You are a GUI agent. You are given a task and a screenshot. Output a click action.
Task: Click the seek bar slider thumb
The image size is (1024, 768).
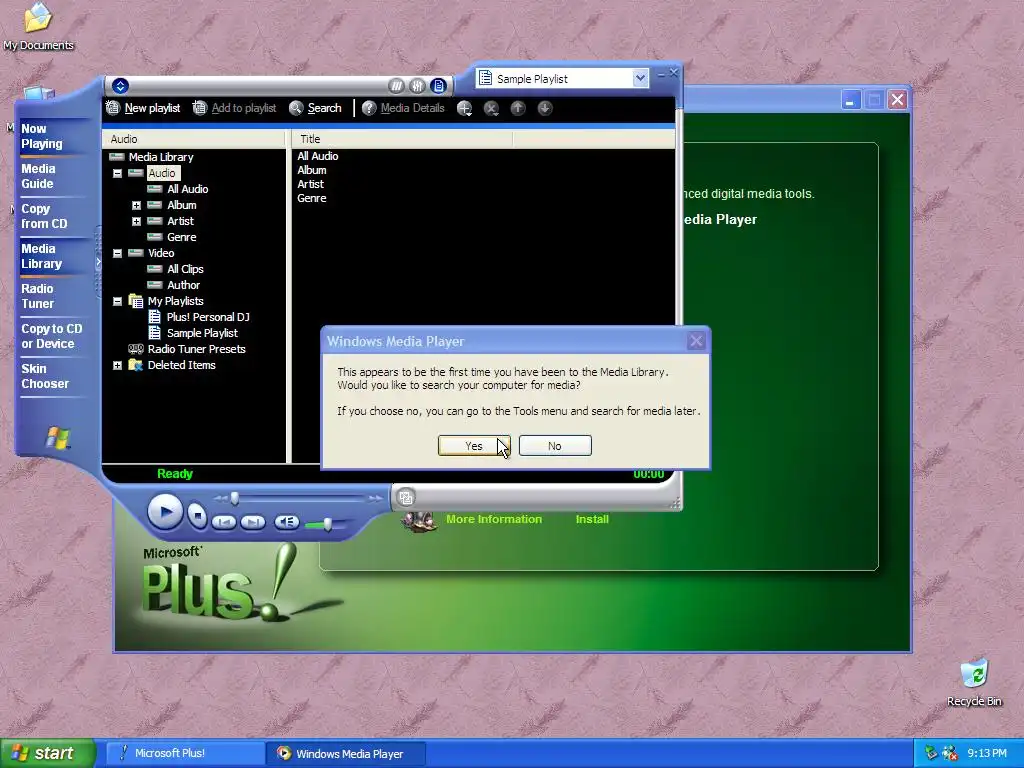click(x=234, y=498)
